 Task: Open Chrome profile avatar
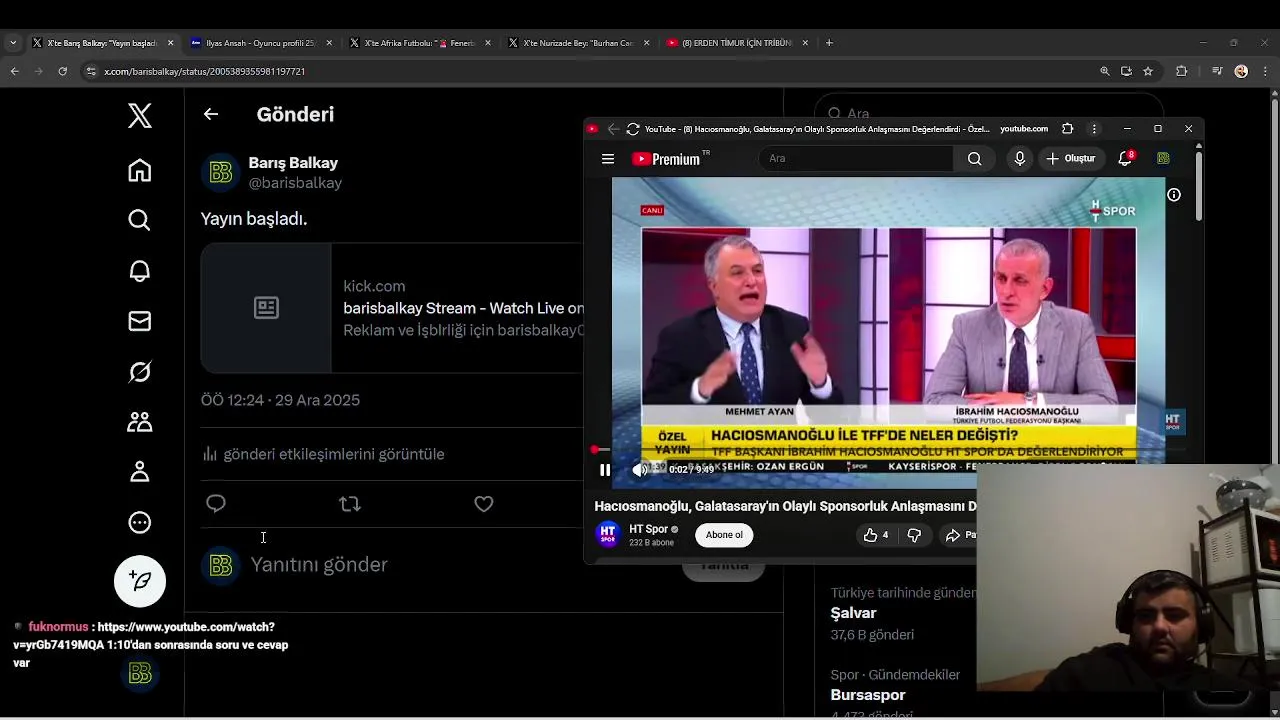coord(1242,71)
